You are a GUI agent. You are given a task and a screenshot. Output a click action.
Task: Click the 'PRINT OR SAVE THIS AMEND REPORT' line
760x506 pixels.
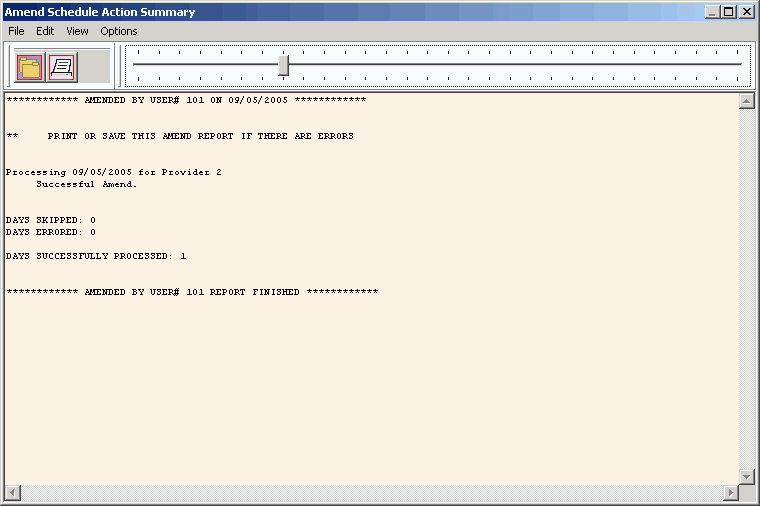(180, 136)
